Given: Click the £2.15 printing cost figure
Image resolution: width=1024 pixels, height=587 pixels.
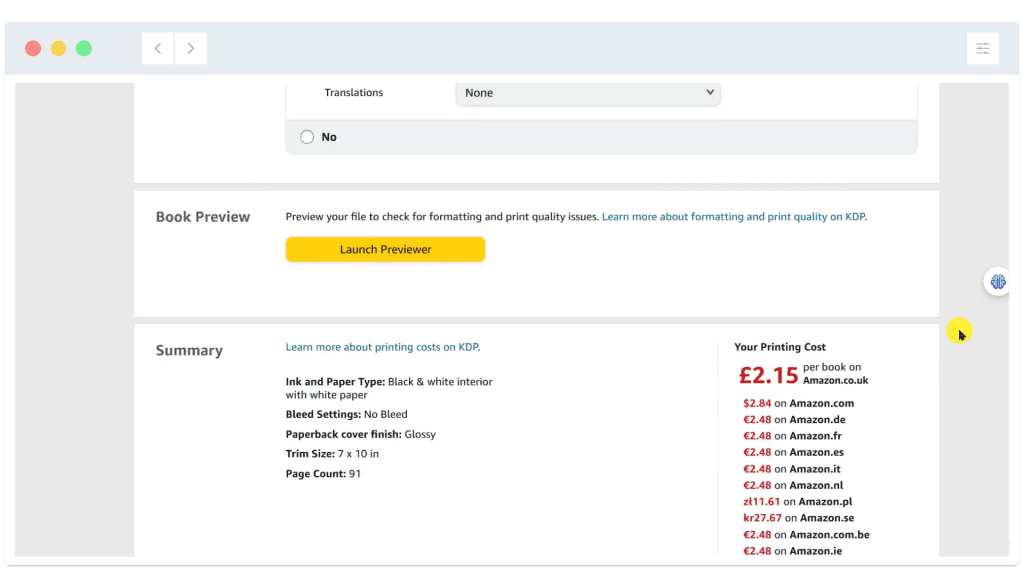Looking at the screenshot, I should click(768, 375).
